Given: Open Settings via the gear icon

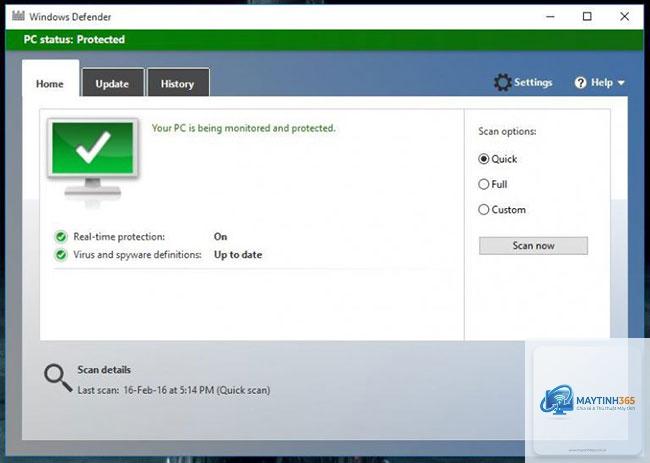Looking at the screenshot, I should point(502,82).
